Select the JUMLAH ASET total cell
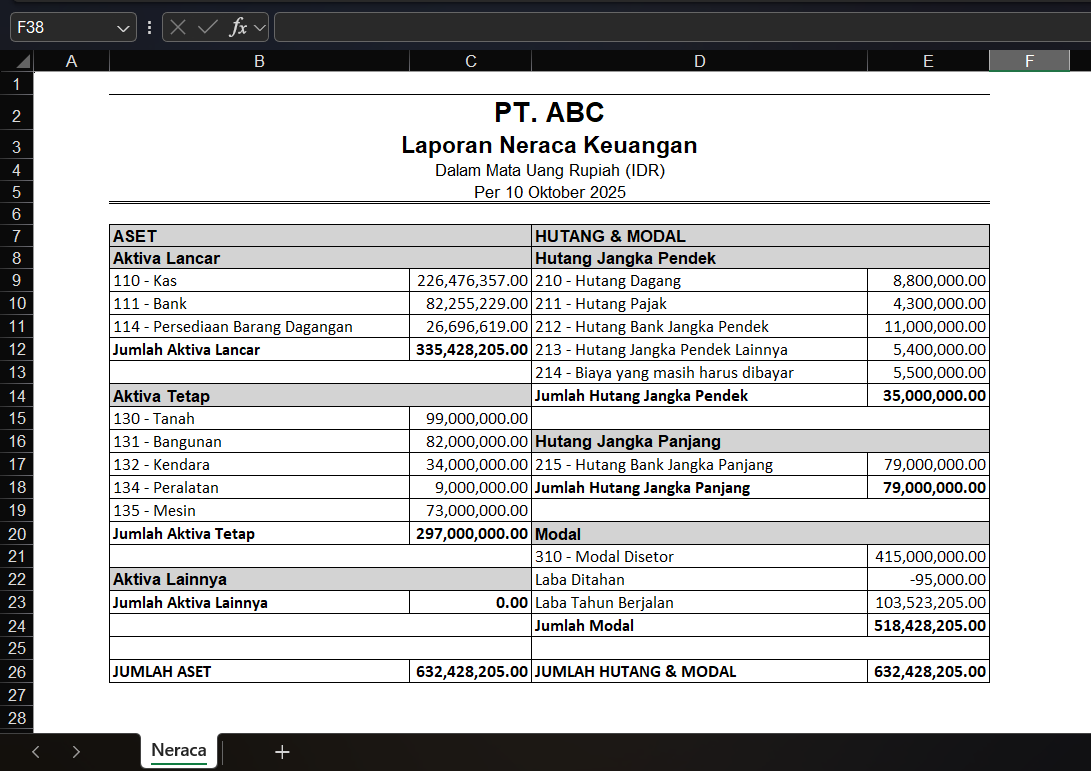Screen dimensions: 1091x771 click(x=471, y=671)
